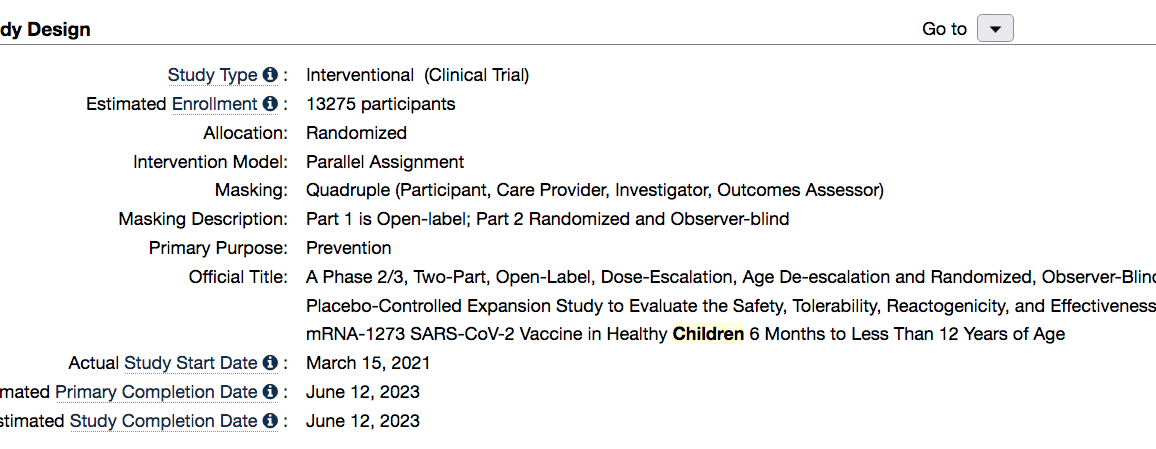Open the Enrollment definition link
The image size is (1156, 449).
coord(215,105)
